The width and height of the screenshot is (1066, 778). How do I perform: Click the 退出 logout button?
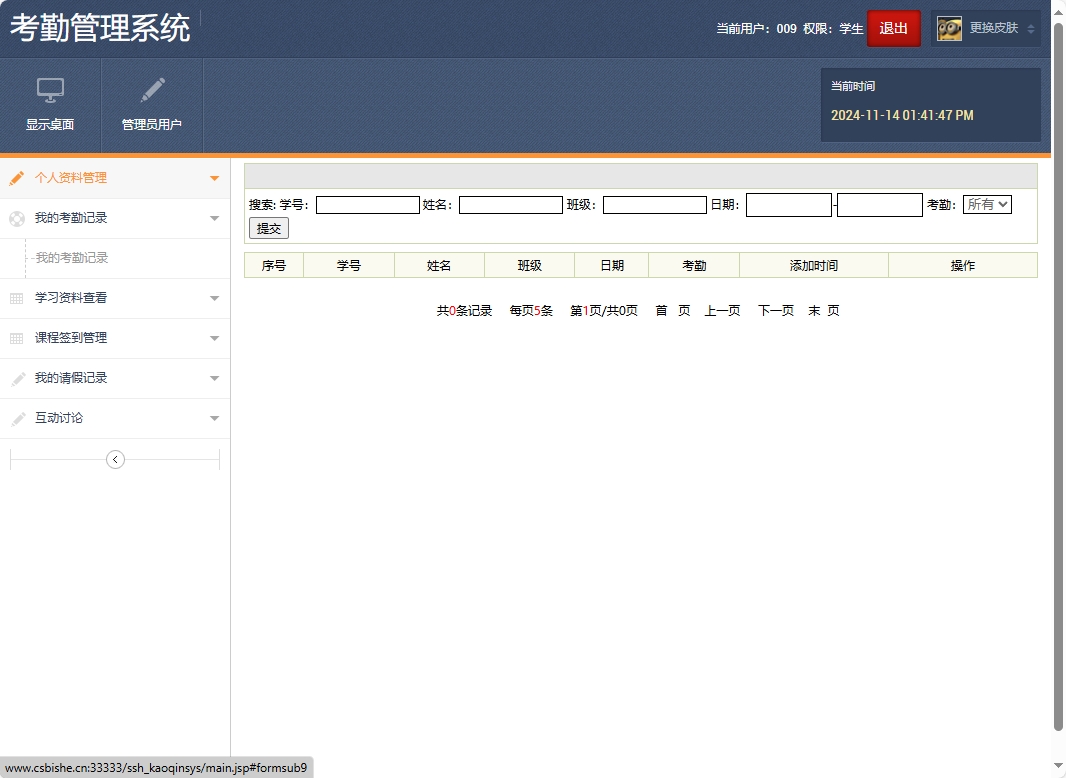click(893, 28)
